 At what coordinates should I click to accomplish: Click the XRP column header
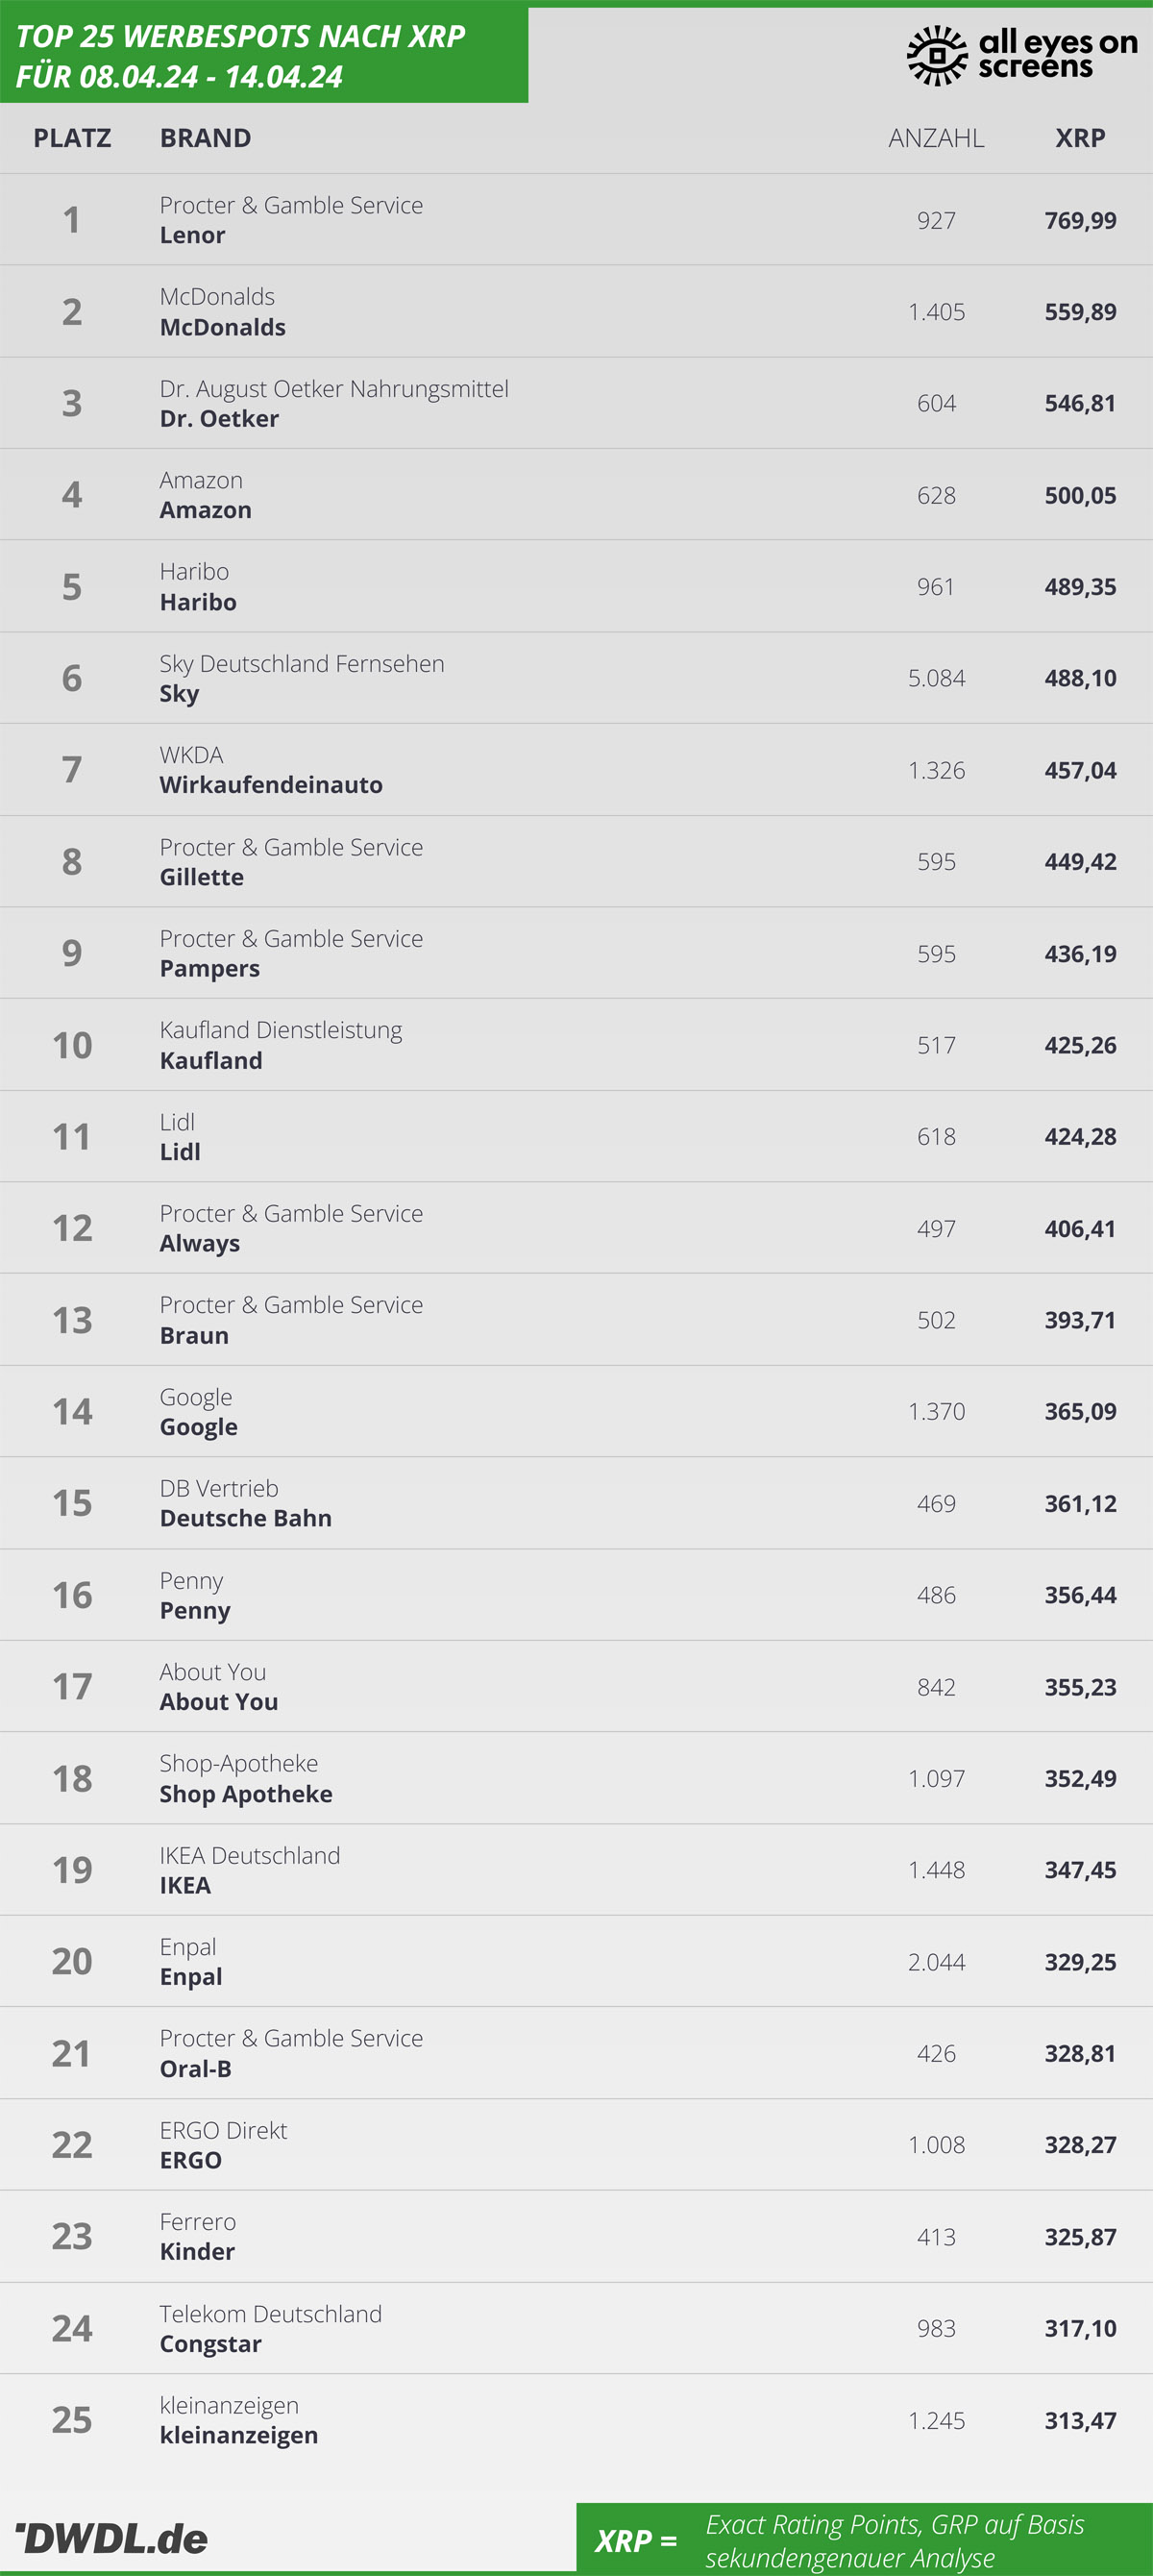[1080, 138]
